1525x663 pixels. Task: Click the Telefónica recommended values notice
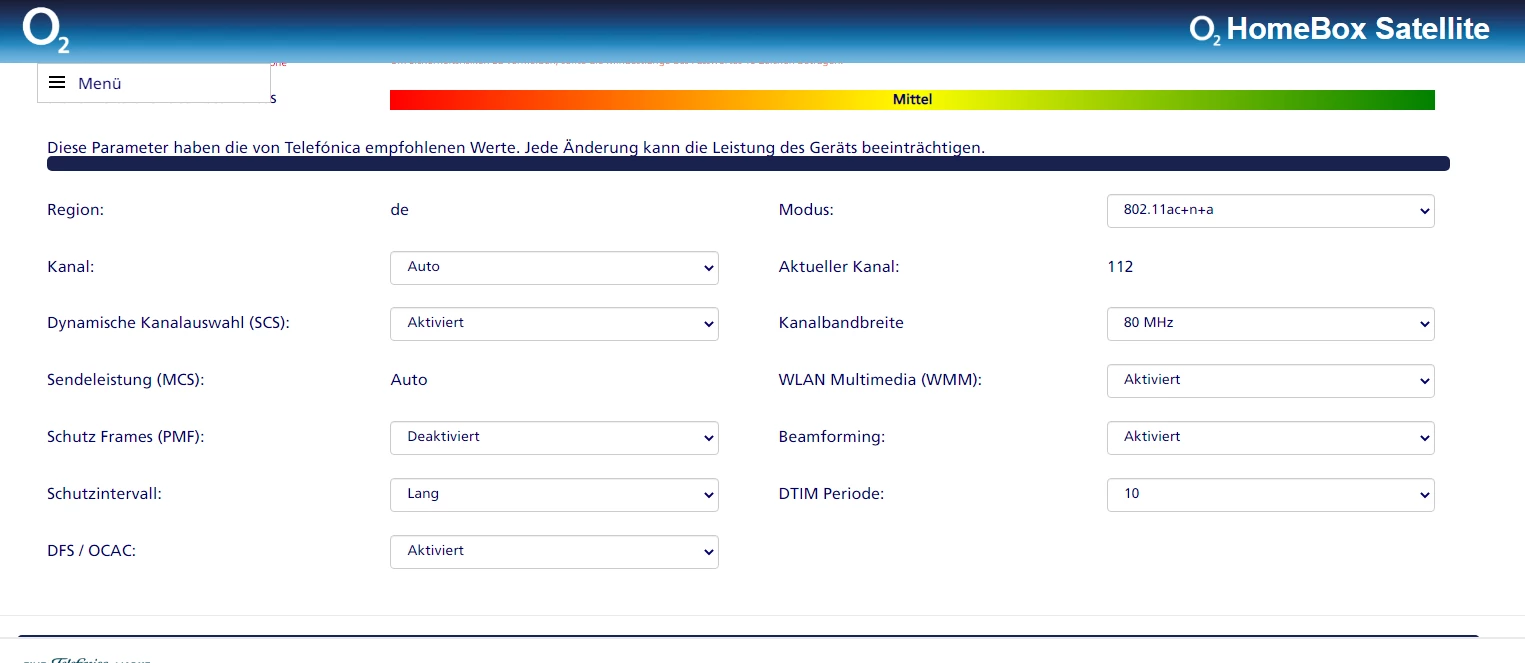(516, 148)
